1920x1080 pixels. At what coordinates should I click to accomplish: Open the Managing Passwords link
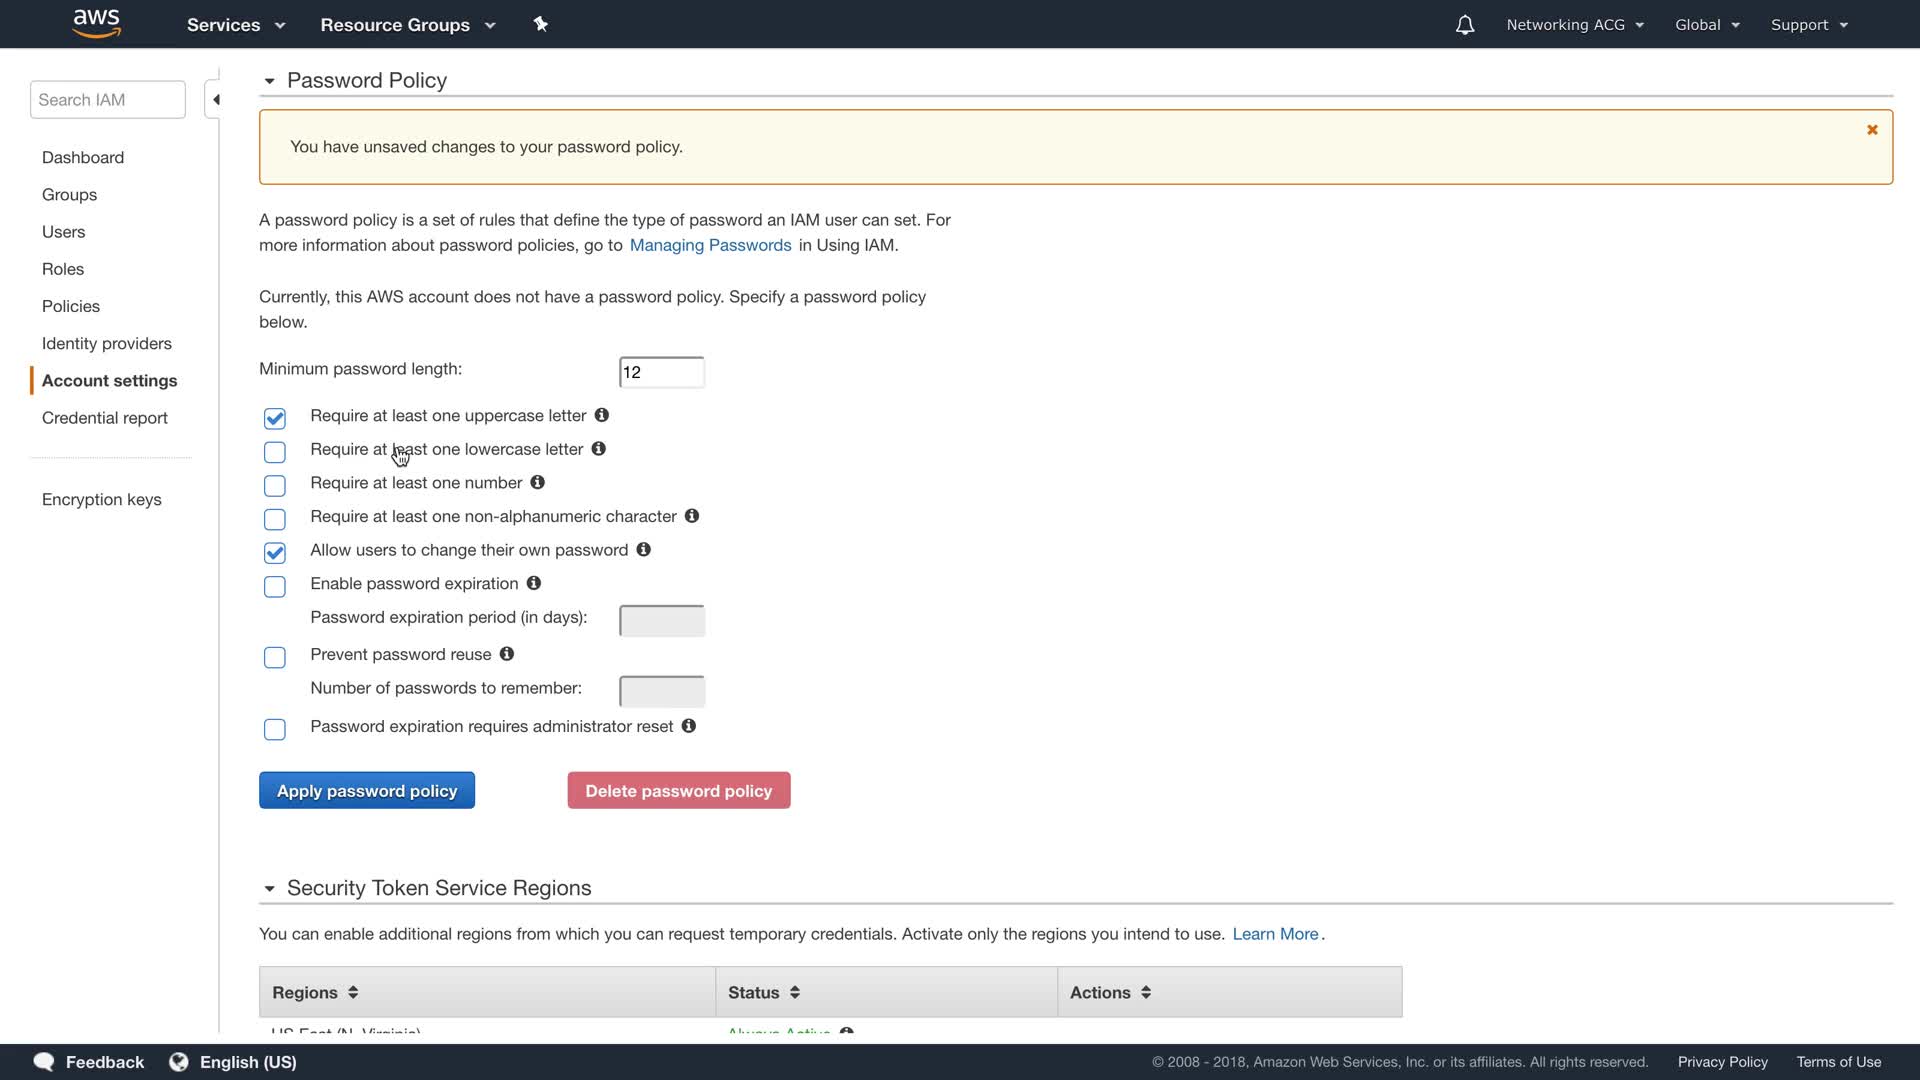[x=710, y=245]
